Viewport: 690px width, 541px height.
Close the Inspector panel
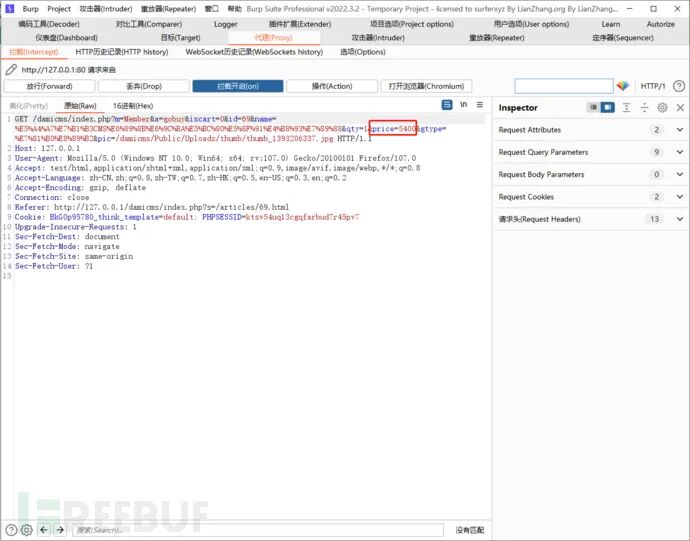click(x=680, y=107)
